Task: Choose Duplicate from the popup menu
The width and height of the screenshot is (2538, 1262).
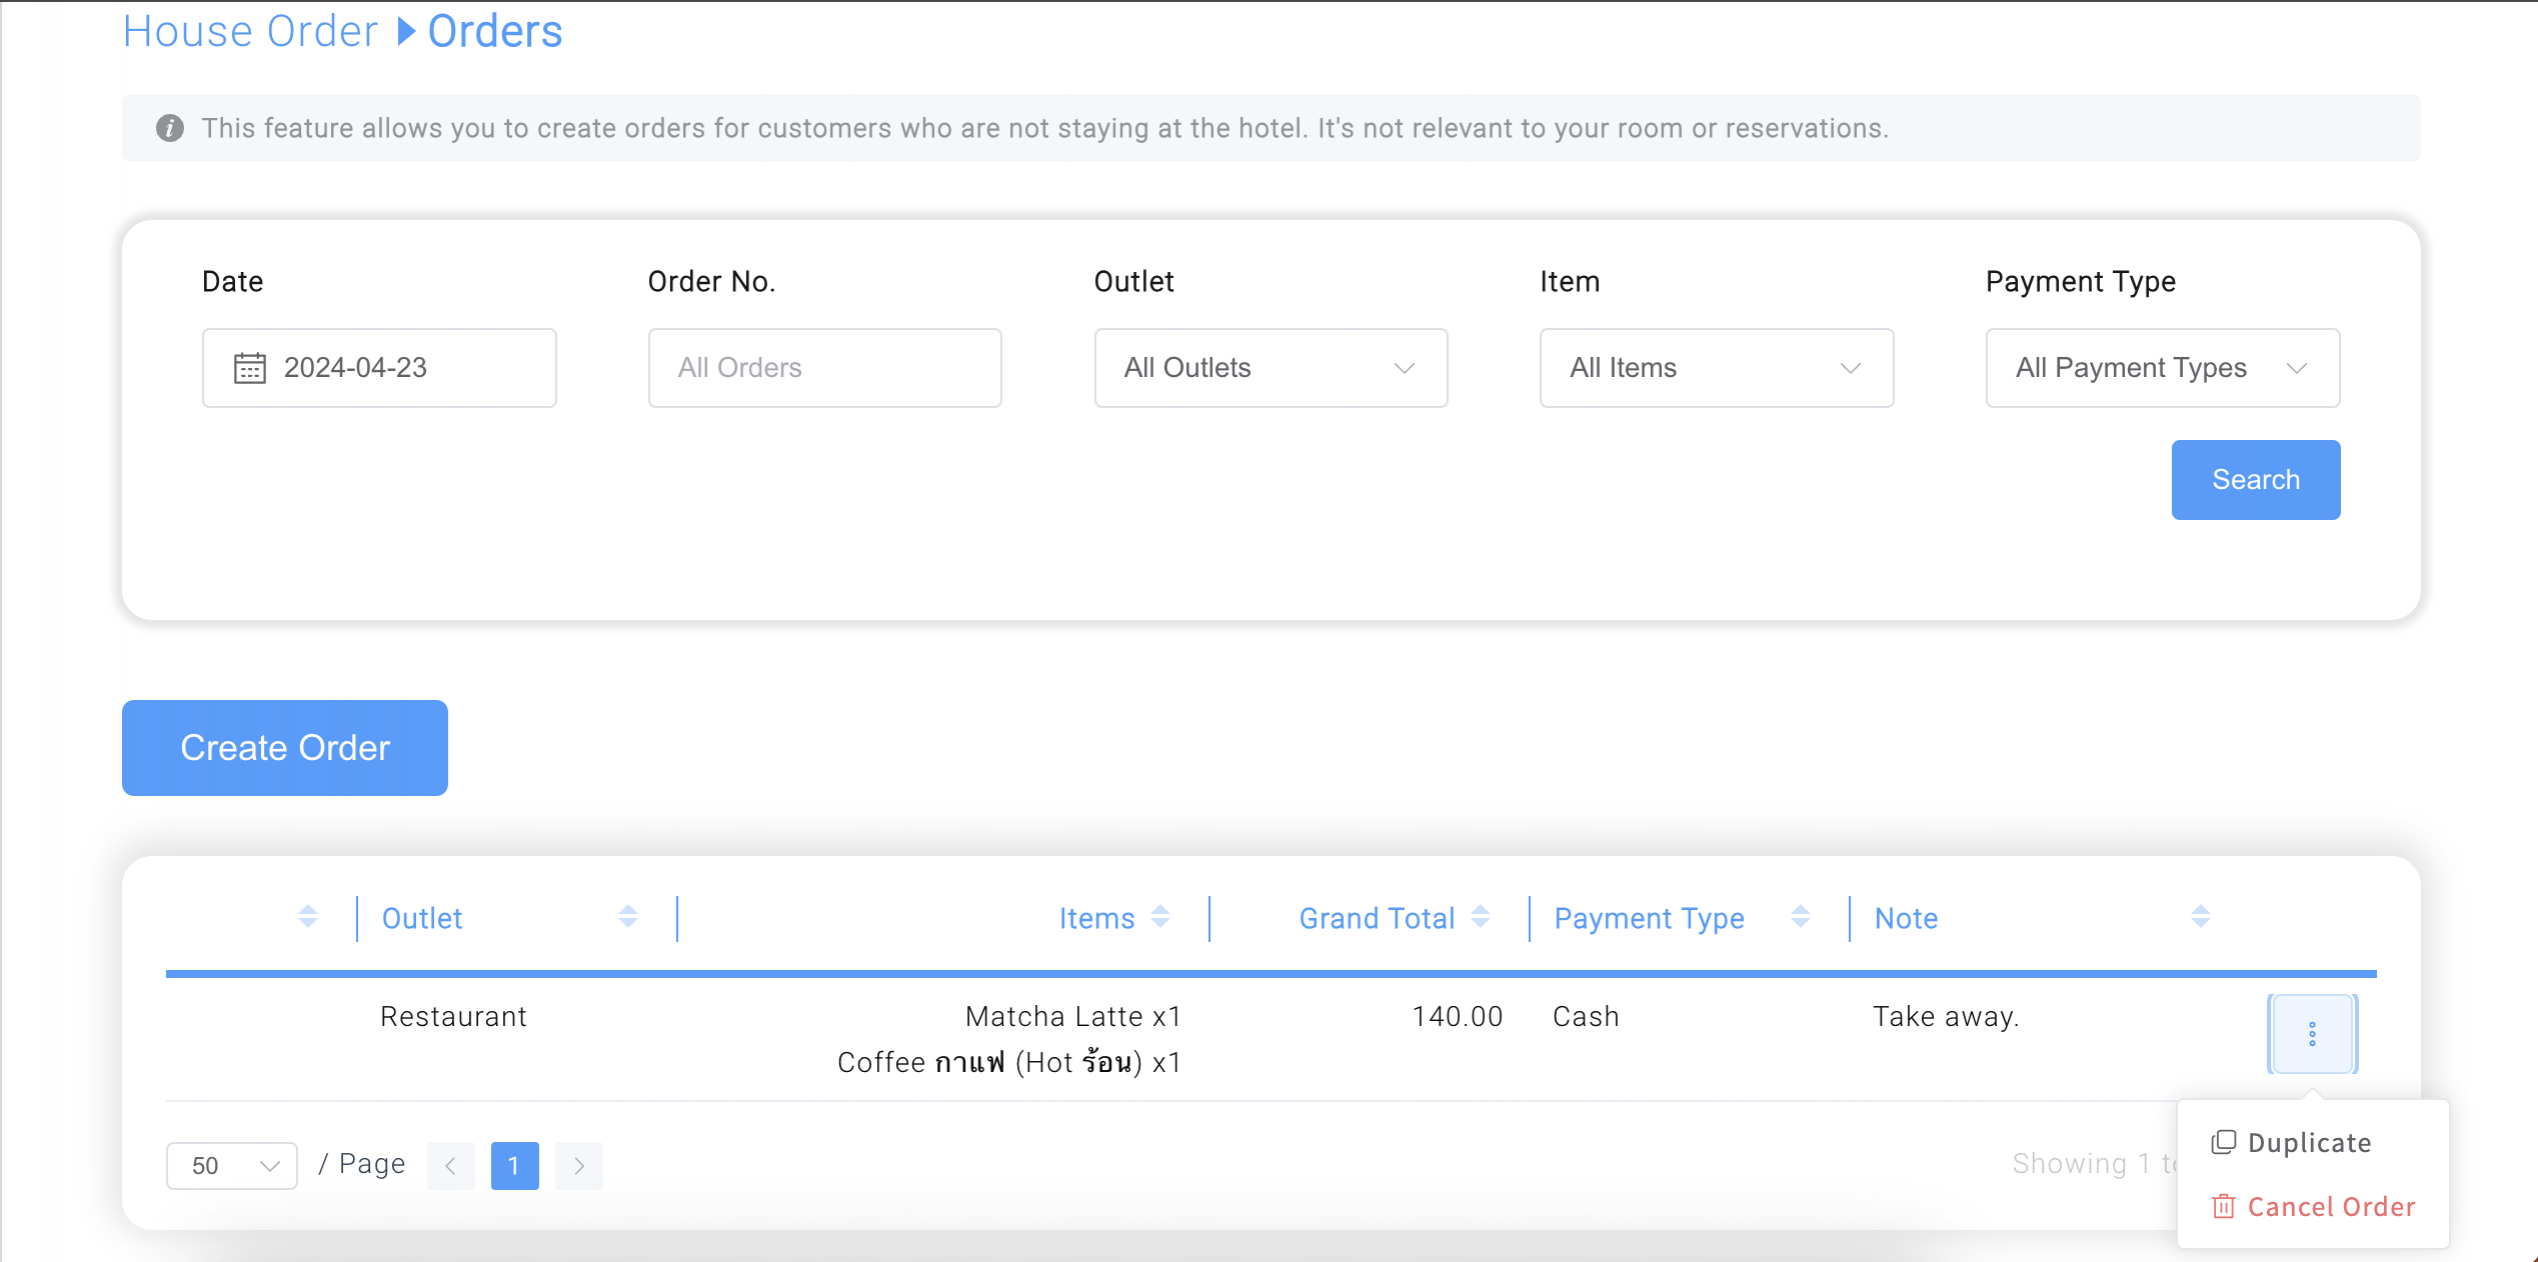Action: pos(2308,1143)
